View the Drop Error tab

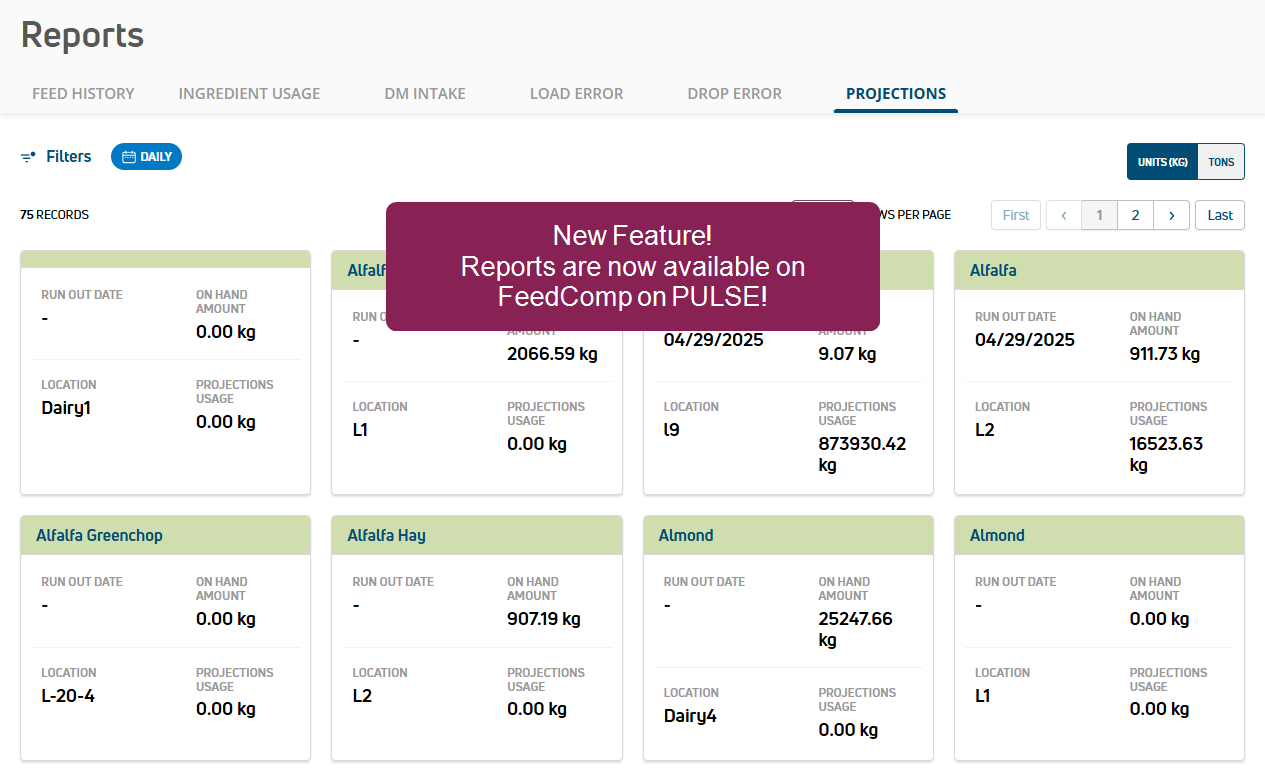[734, 94]
